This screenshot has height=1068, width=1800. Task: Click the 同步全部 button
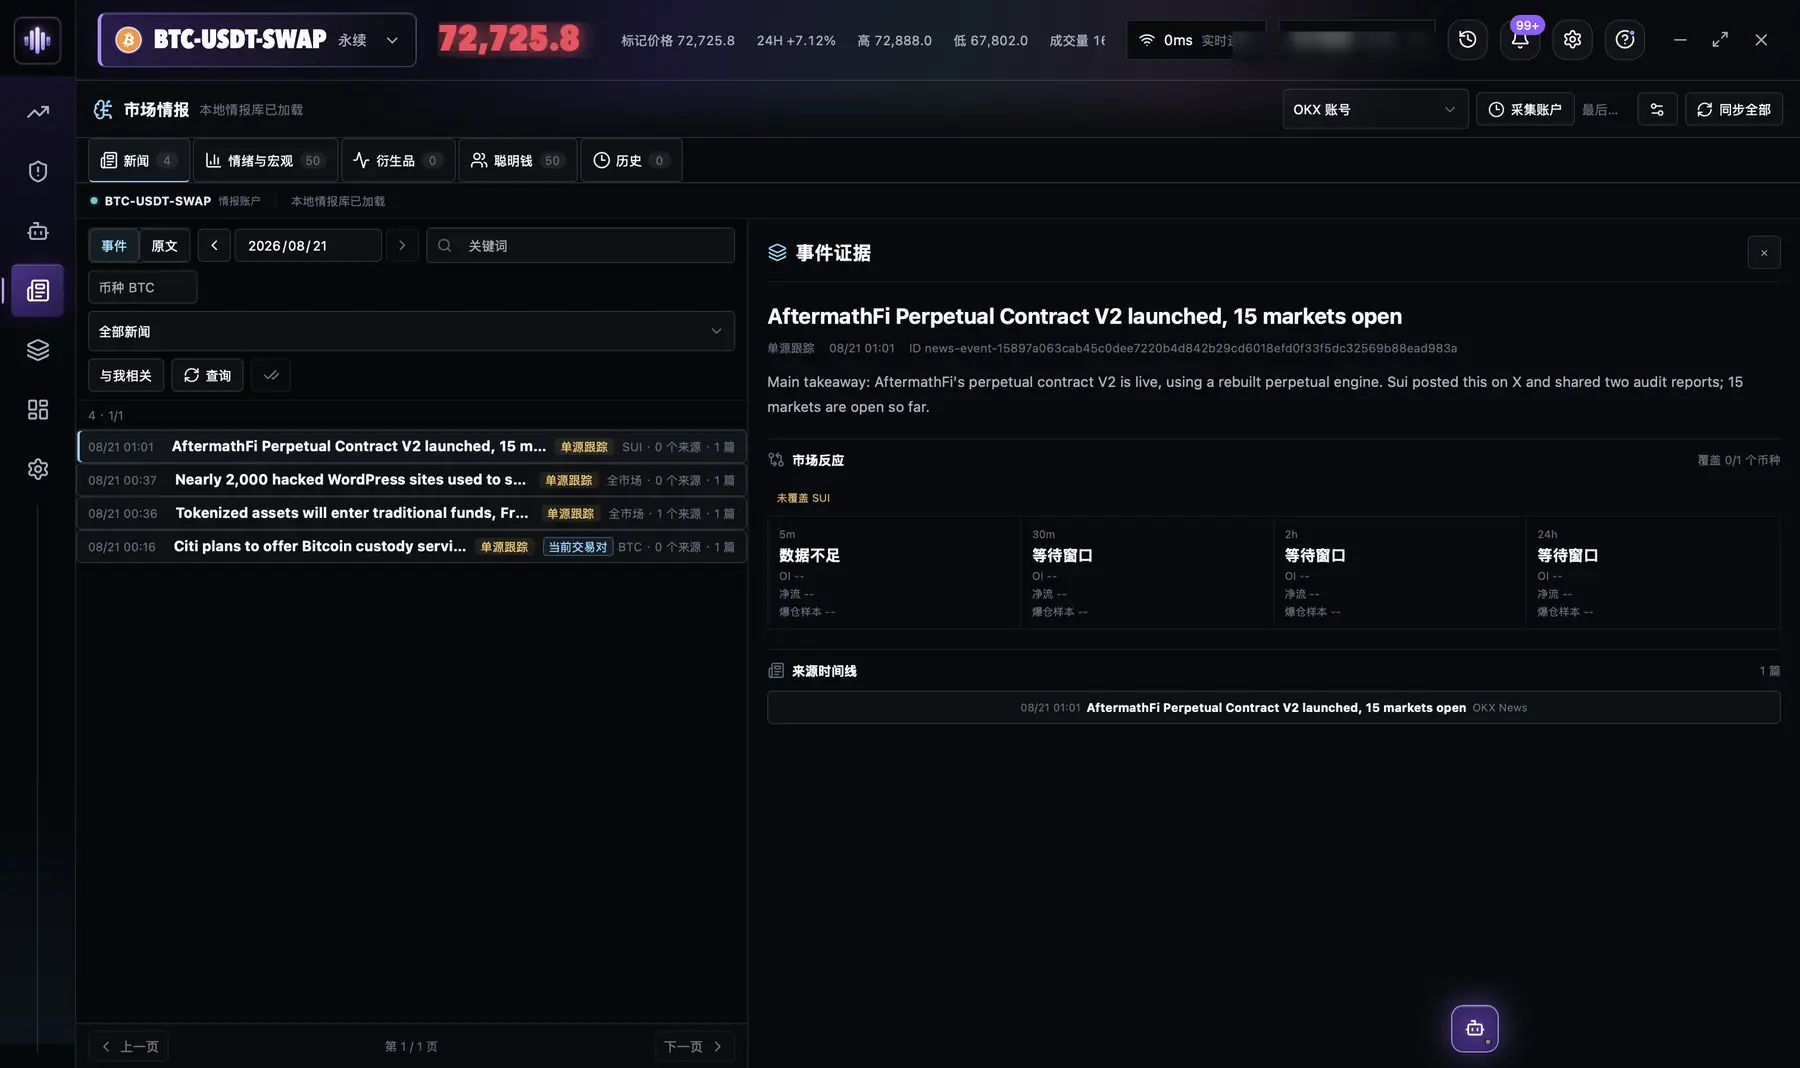point(1734,110)
